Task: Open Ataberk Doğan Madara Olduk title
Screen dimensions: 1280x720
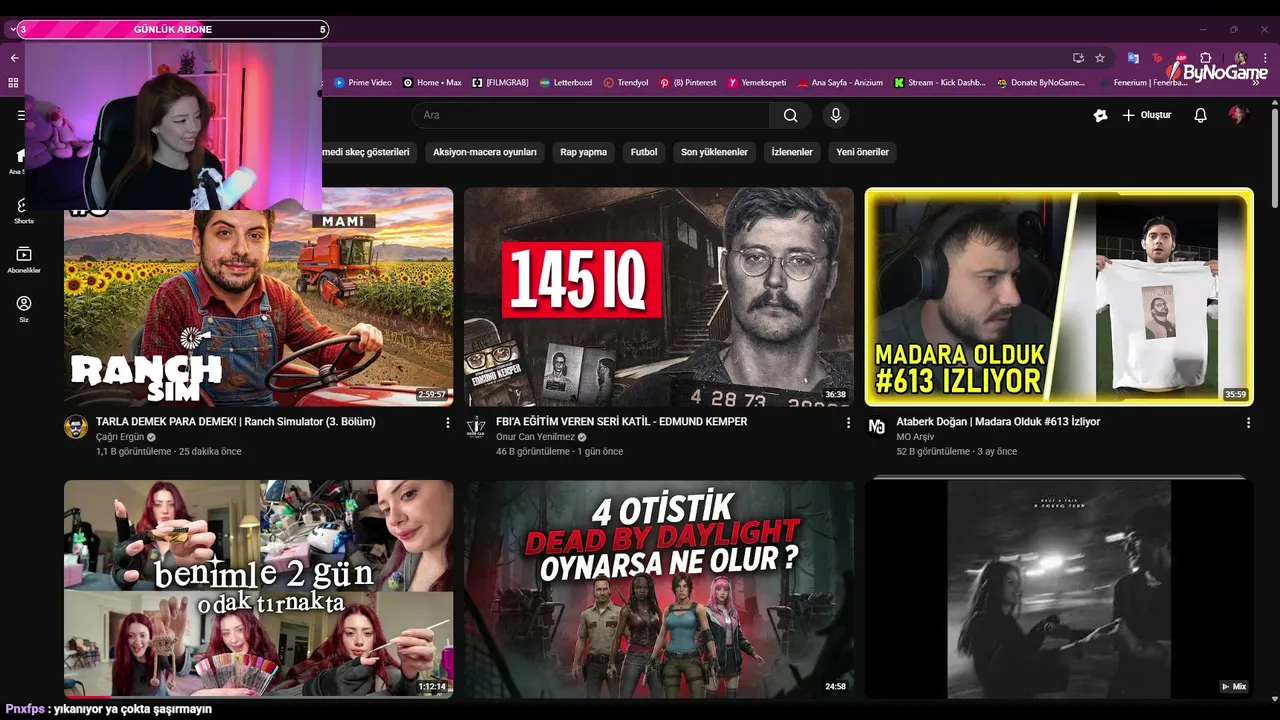Action: coord(998,422)
